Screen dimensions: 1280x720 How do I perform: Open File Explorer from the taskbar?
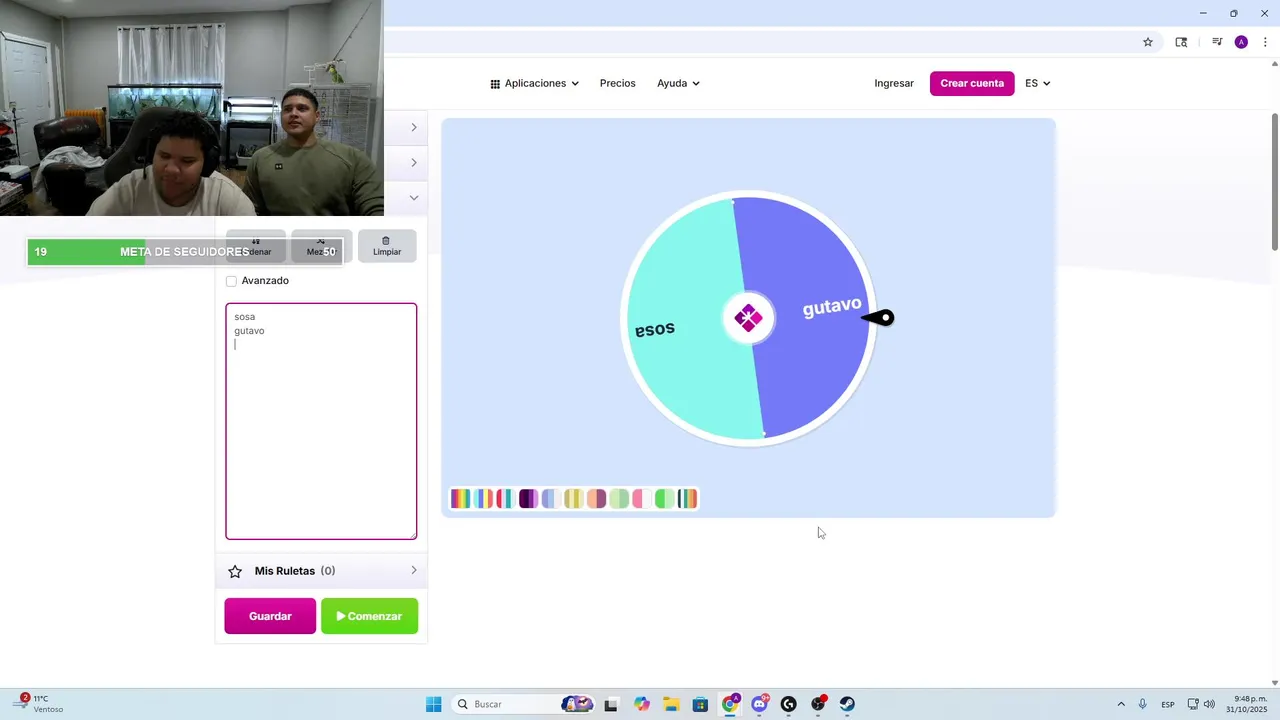click(x=671, y=704)
